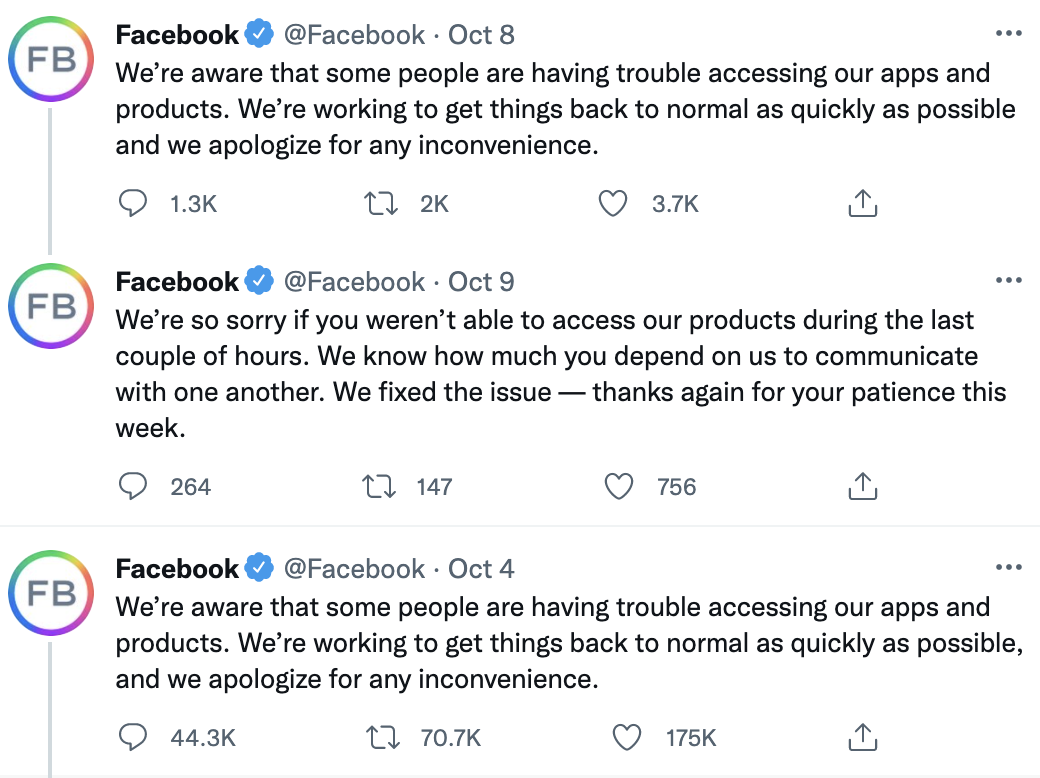Screen dimensions: 1040x778
Task: Like the Oct 8 tweet using the heart icon
Action: pos(613,203)
